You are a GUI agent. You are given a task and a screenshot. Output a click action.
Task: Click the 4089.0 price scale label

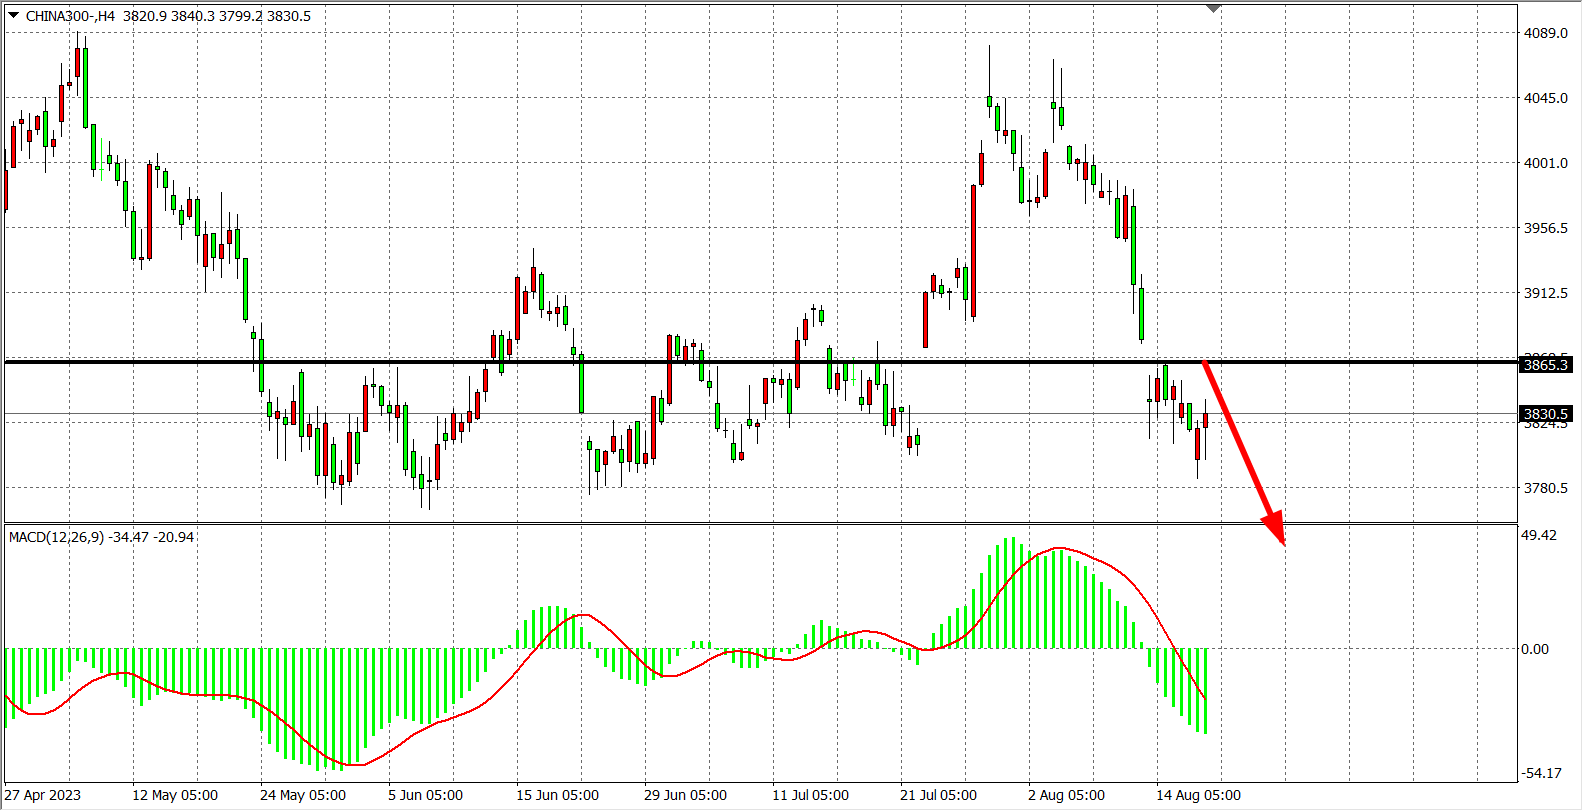point(1545,33)
